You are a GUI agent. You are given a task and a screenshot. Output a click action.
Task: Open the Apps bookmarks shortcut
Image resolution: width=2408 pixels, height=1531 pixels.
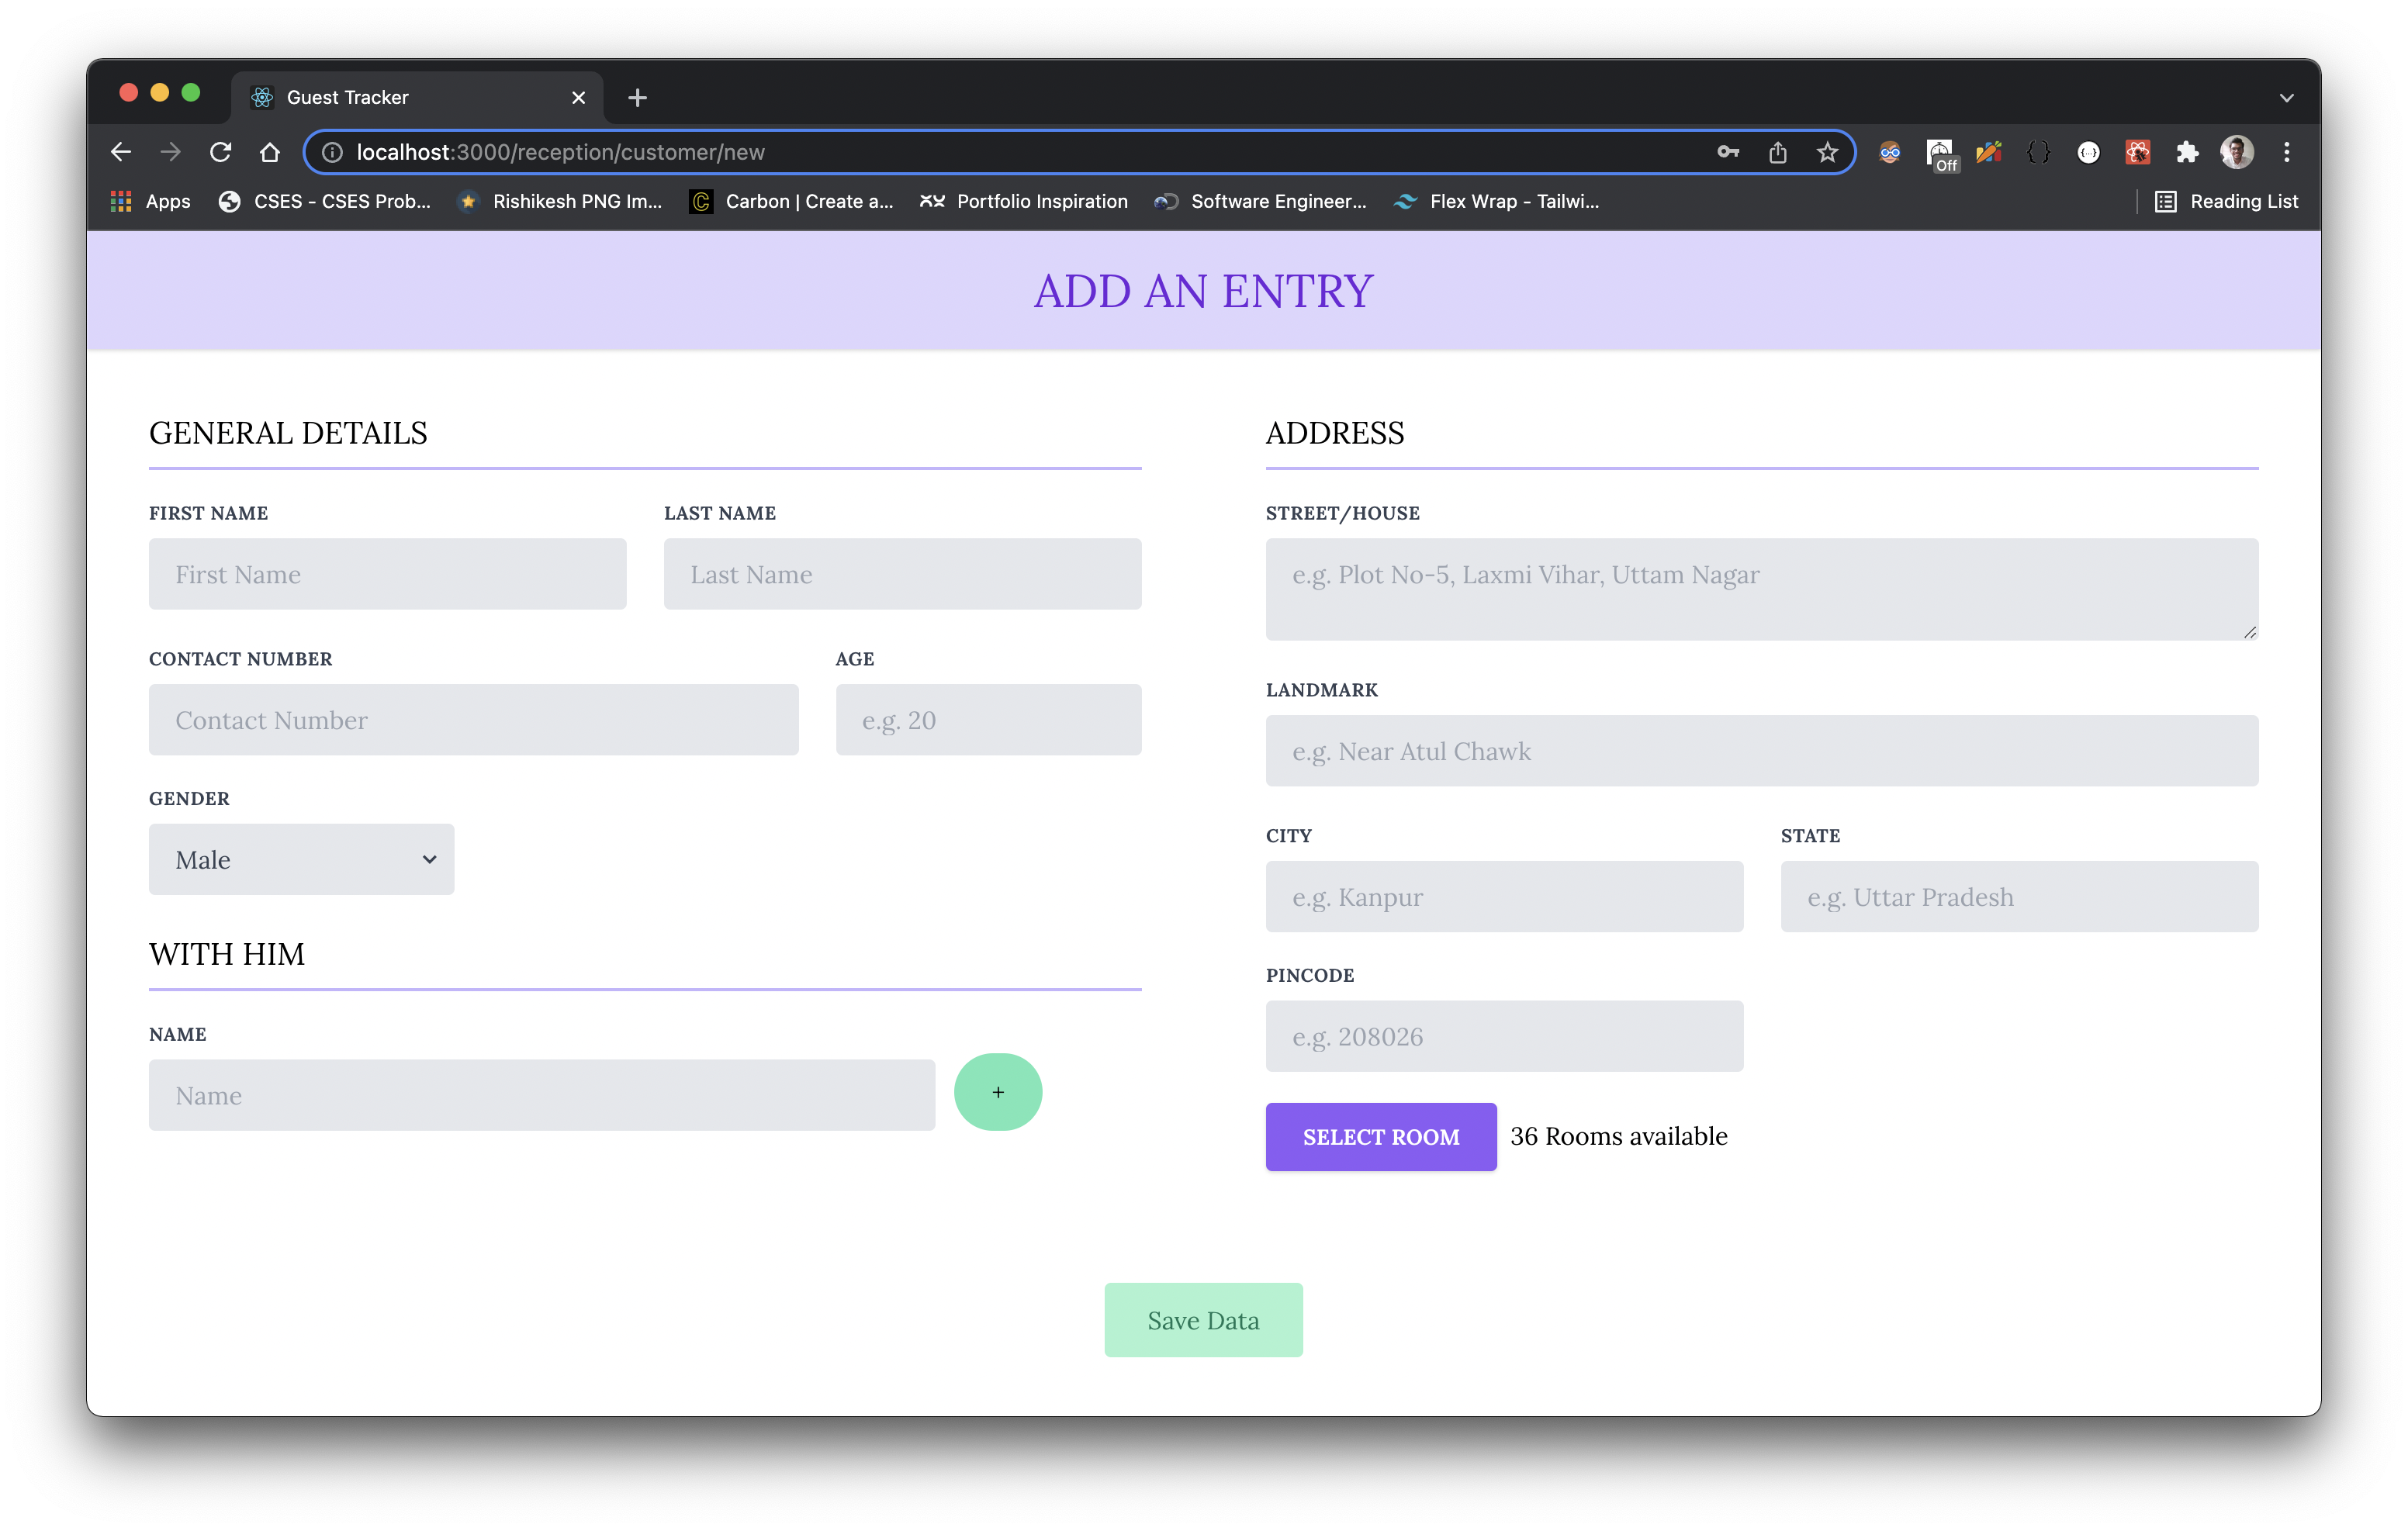coord(150,201)
